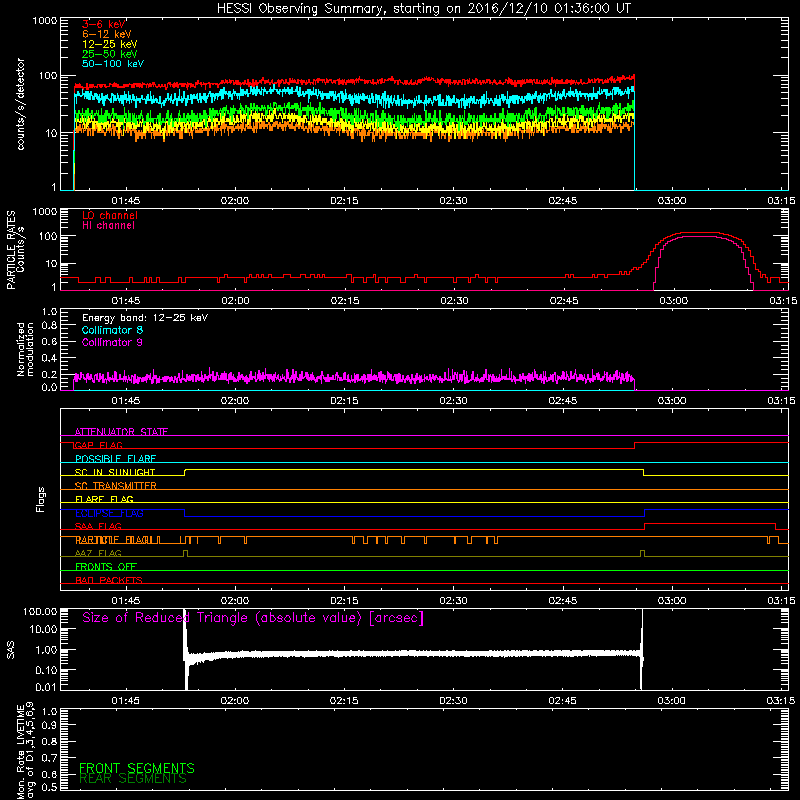Select the SAA FLAG label
800x800 pixels.
(98, 527)
